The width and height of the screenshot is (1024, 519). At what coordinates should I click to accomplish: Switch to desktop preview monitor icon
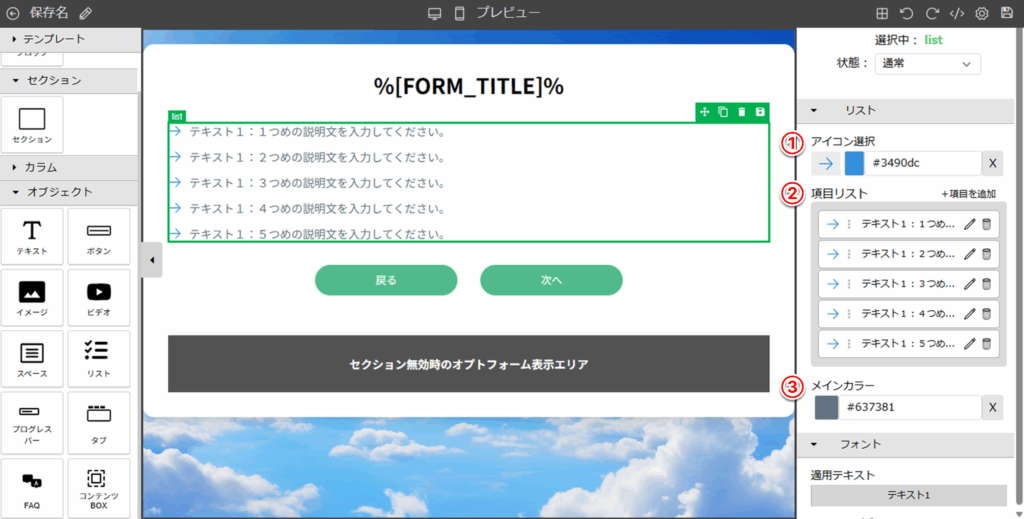coord(434,13)
